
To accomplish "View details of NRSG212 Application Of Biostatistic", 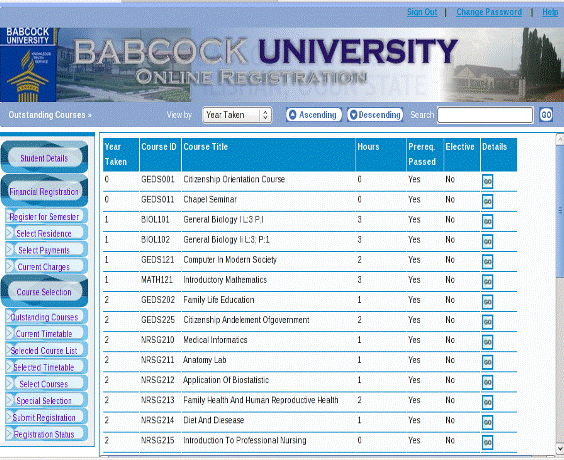I will (487, 382).
